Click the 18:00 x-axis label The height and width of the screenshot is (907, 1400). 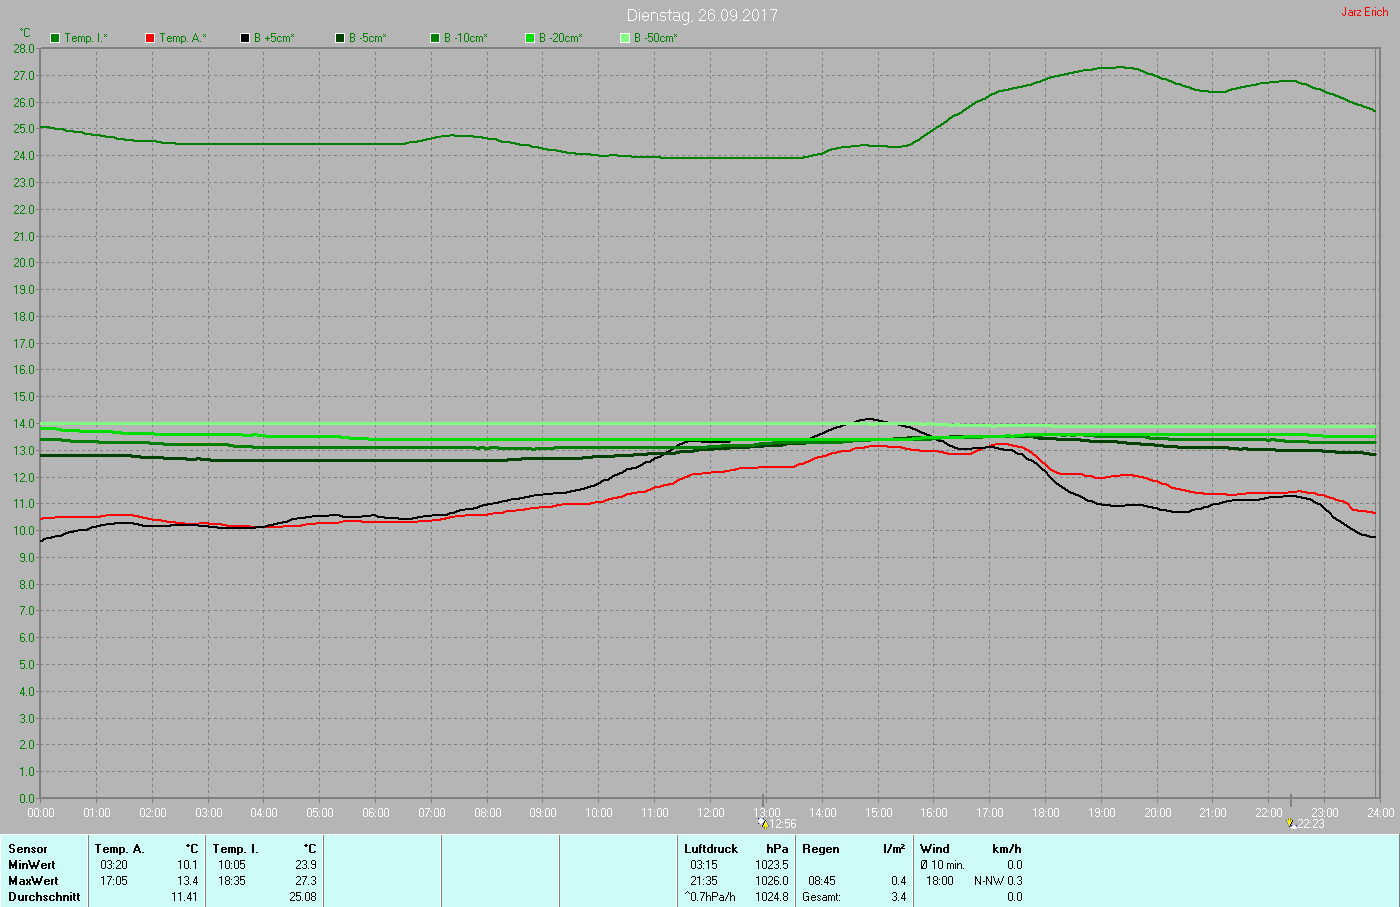coord(1046,813)
